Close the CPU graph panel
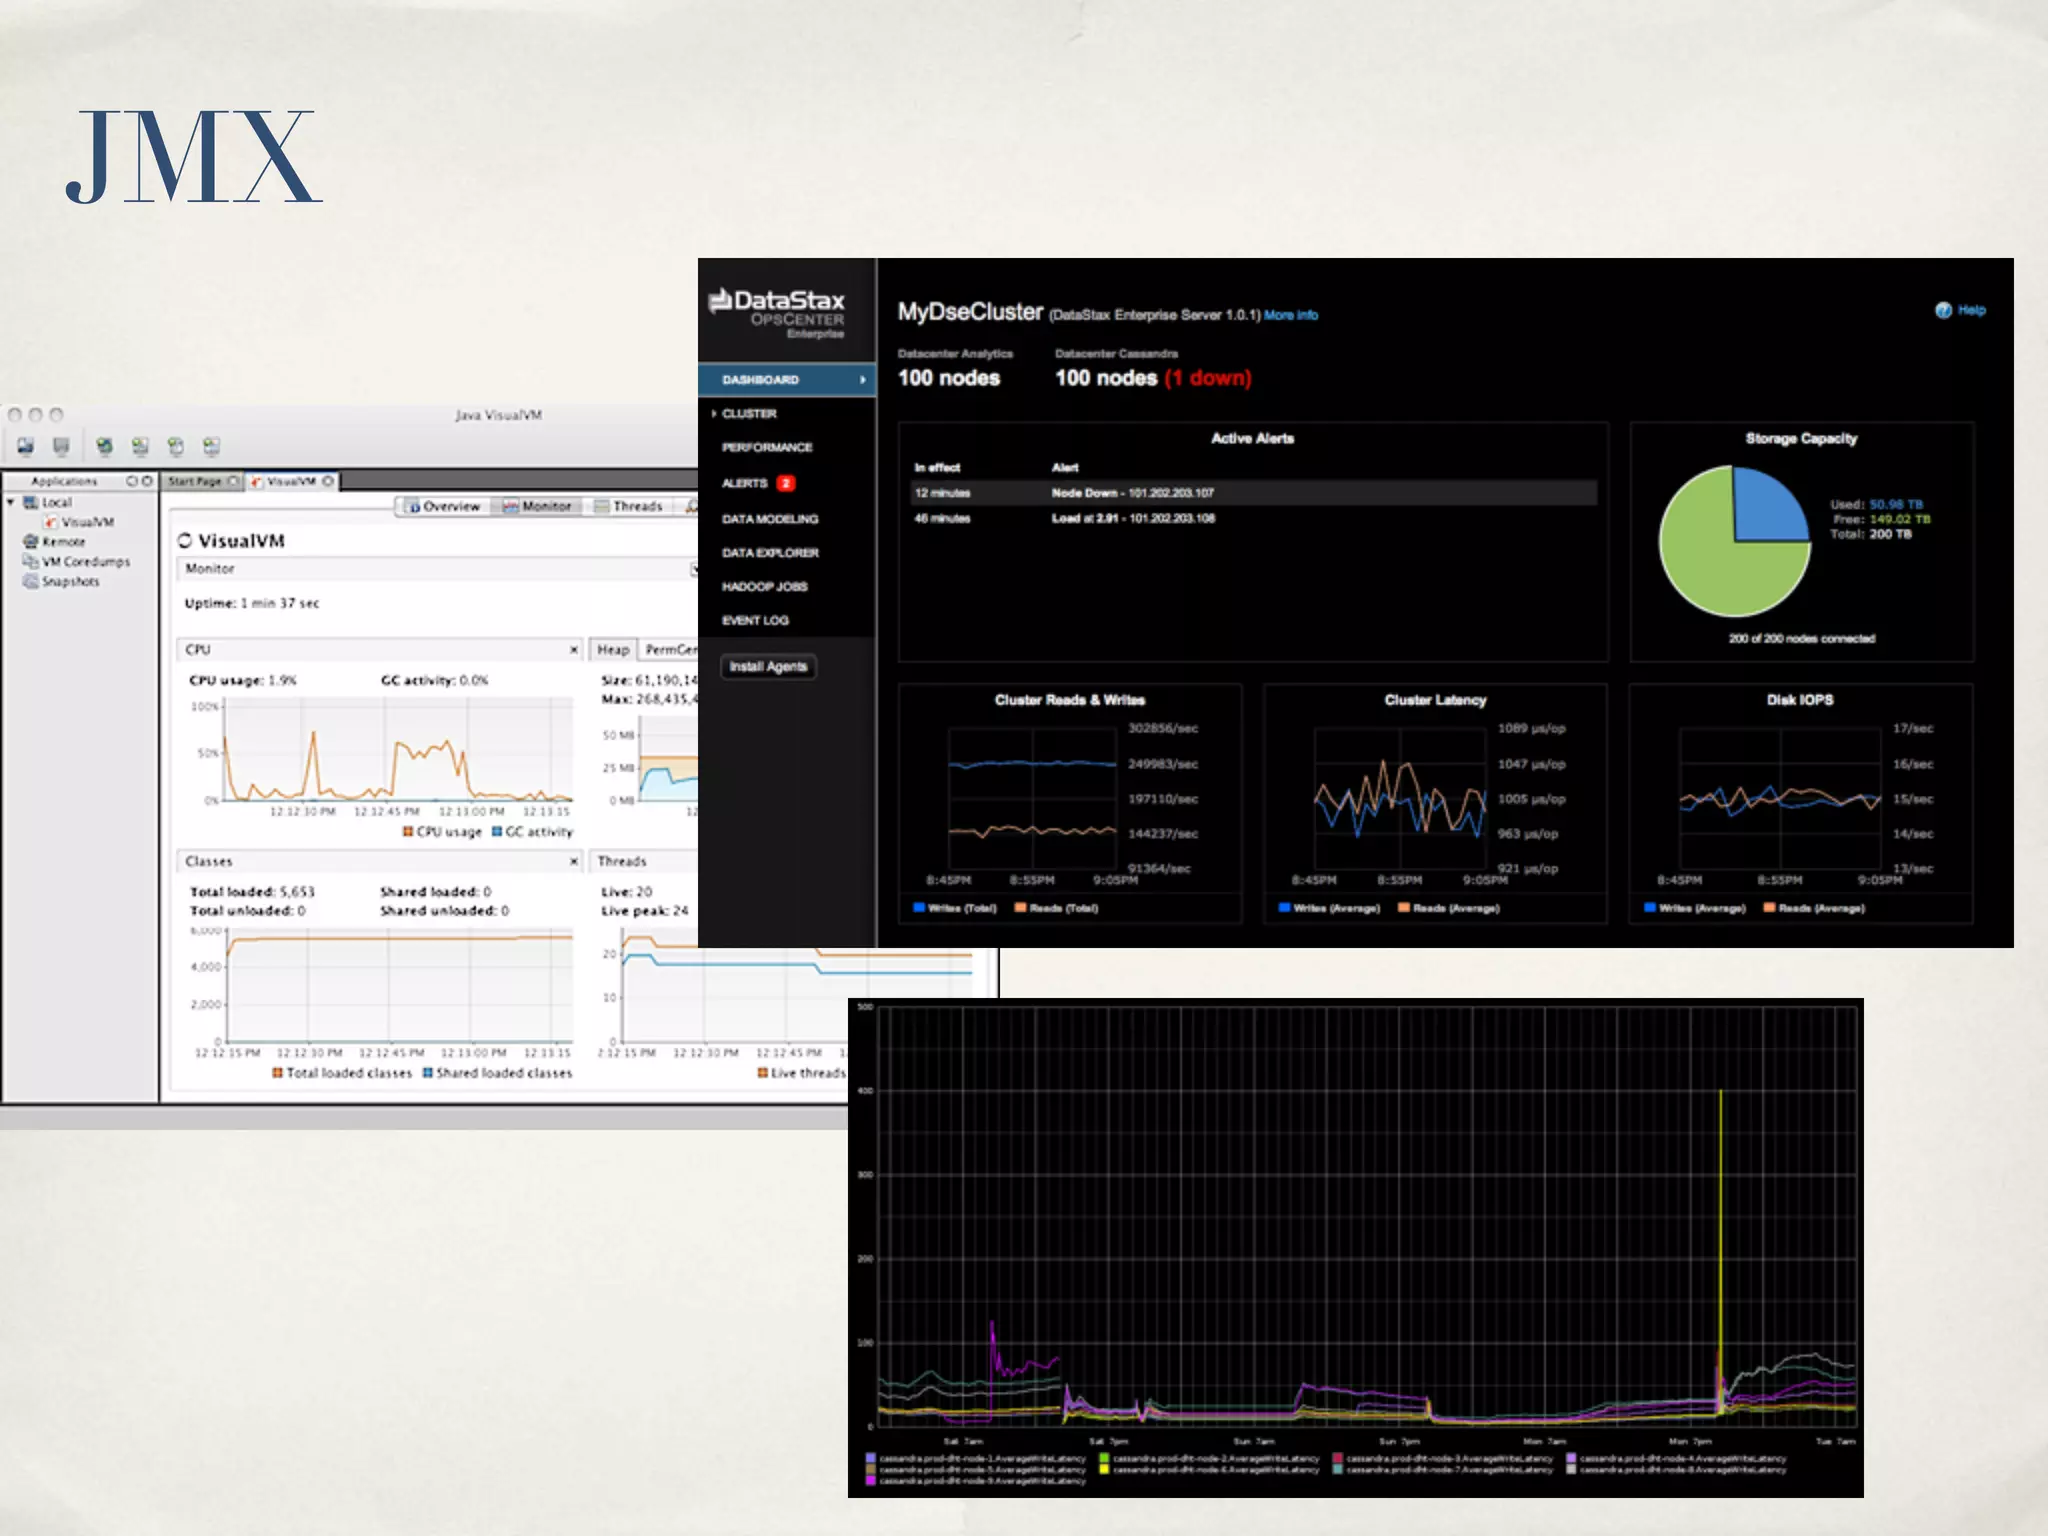 (574, 650)
